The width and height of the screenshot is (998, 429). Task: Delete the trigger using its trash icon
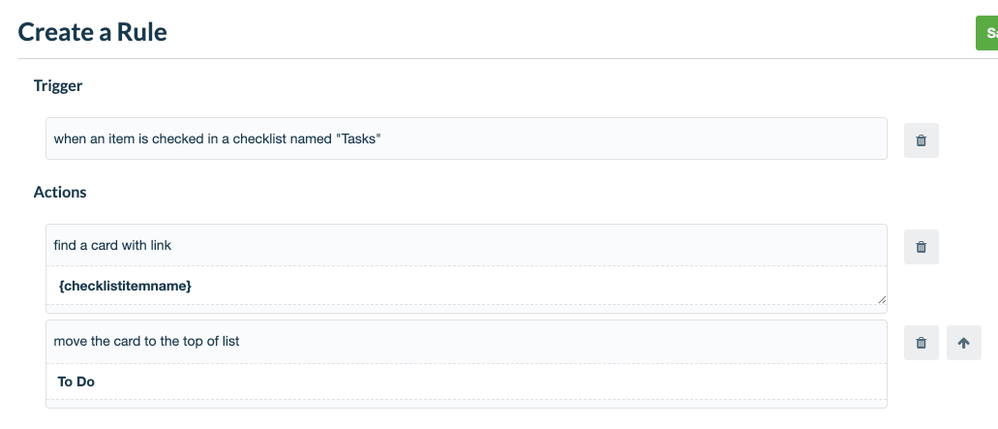921,141
